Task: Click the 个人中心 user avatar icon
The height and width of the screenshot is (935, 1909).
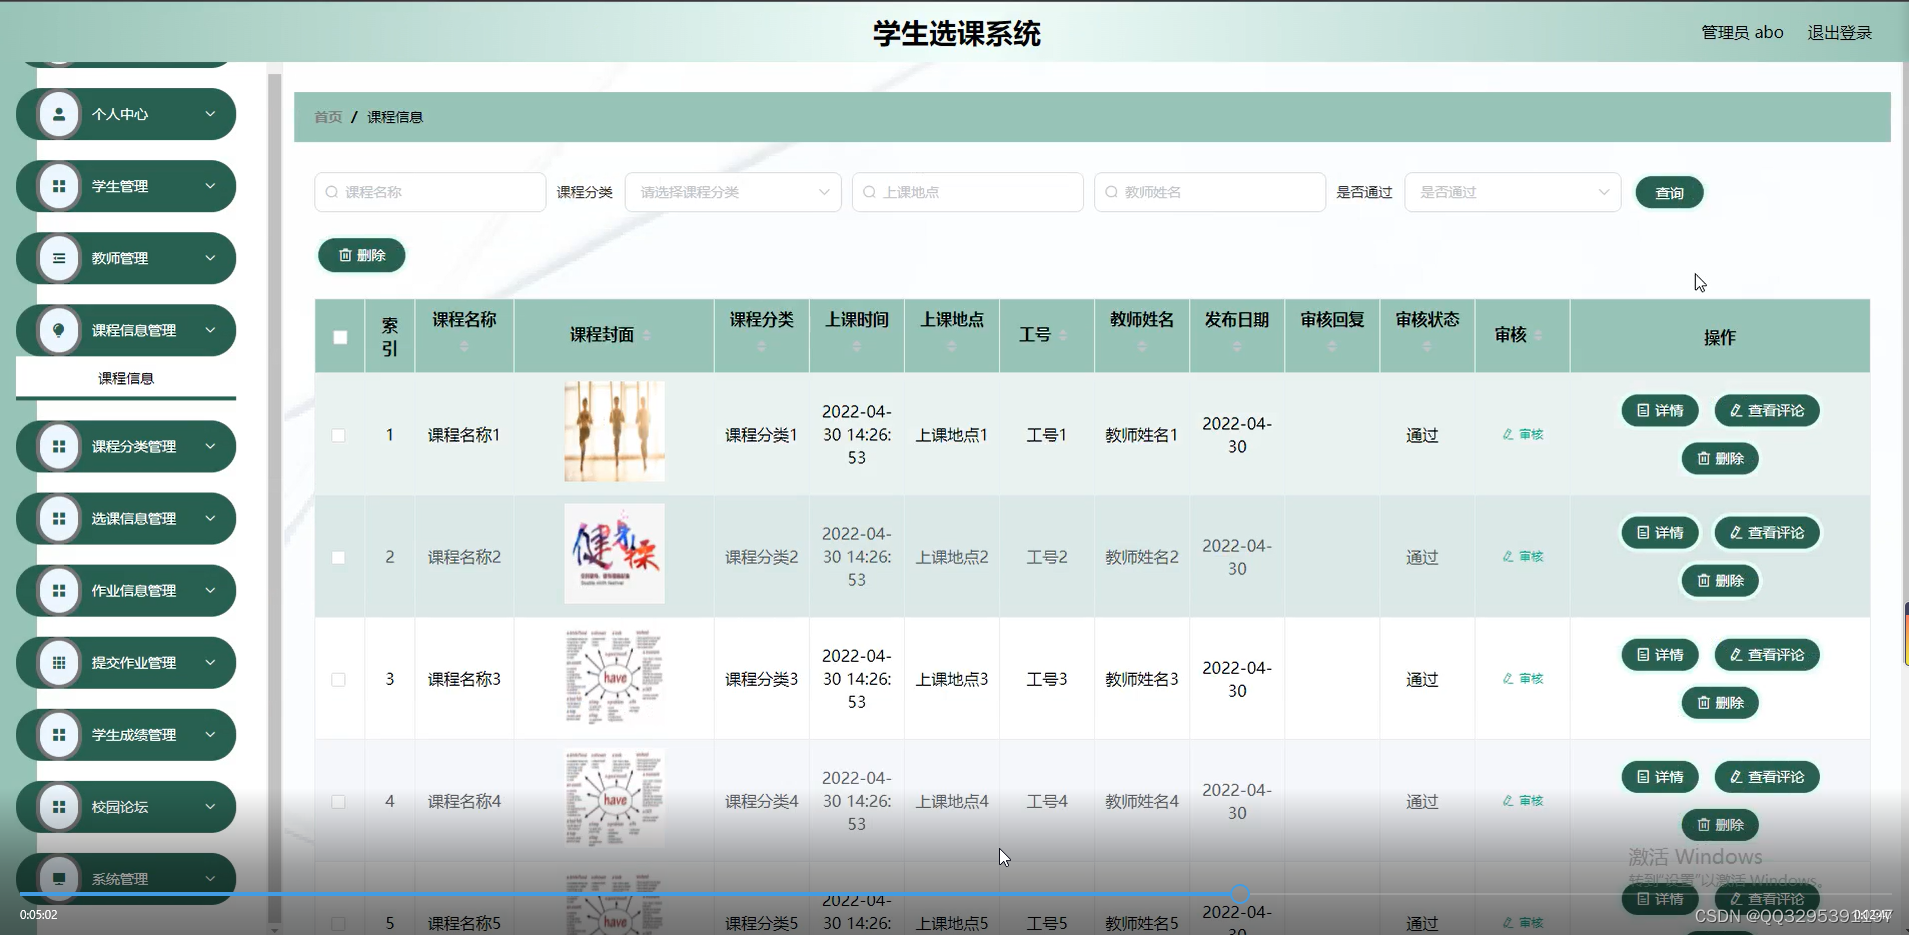Action: pyautogui.click(x=59, y=114)
